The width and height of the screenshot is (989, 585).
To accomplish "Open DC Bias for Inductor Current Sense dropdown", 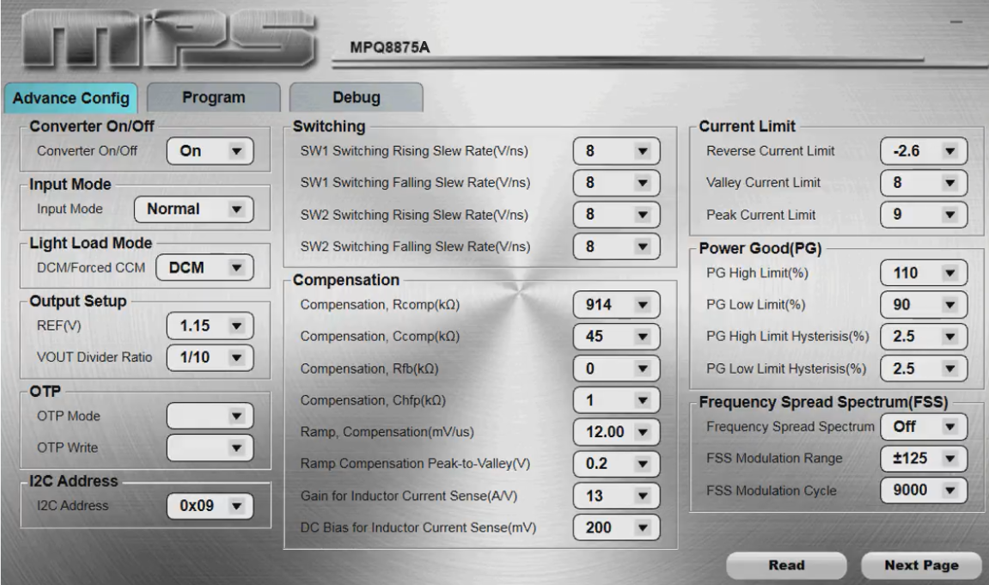I will (616, 528).
